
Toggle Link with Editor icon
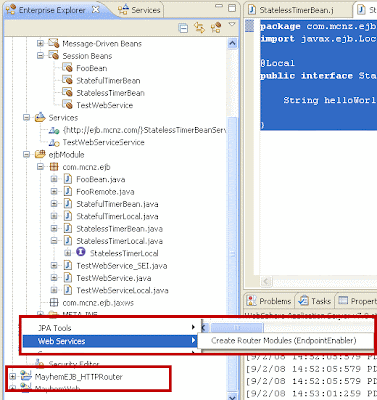click(199, 28)
